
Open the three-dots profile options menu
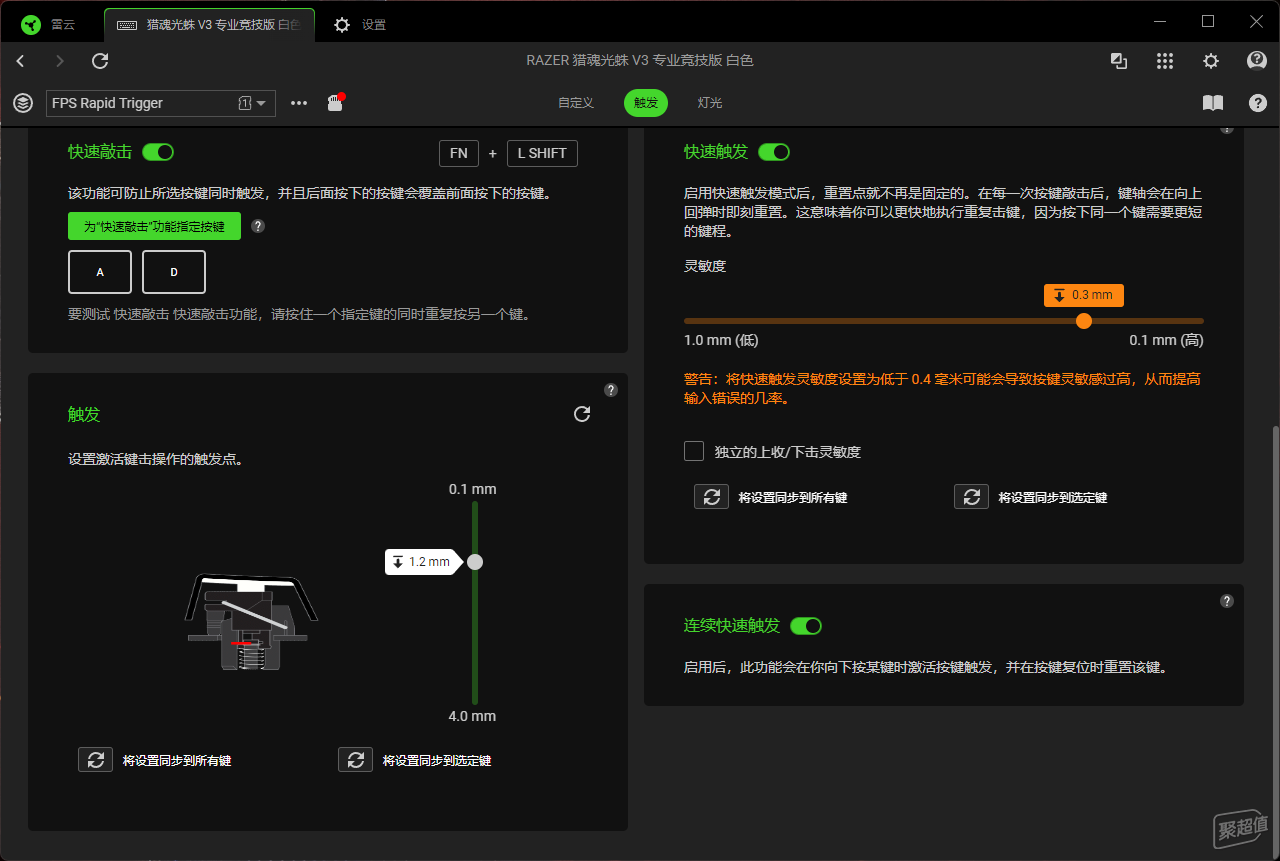click(299, 103)
